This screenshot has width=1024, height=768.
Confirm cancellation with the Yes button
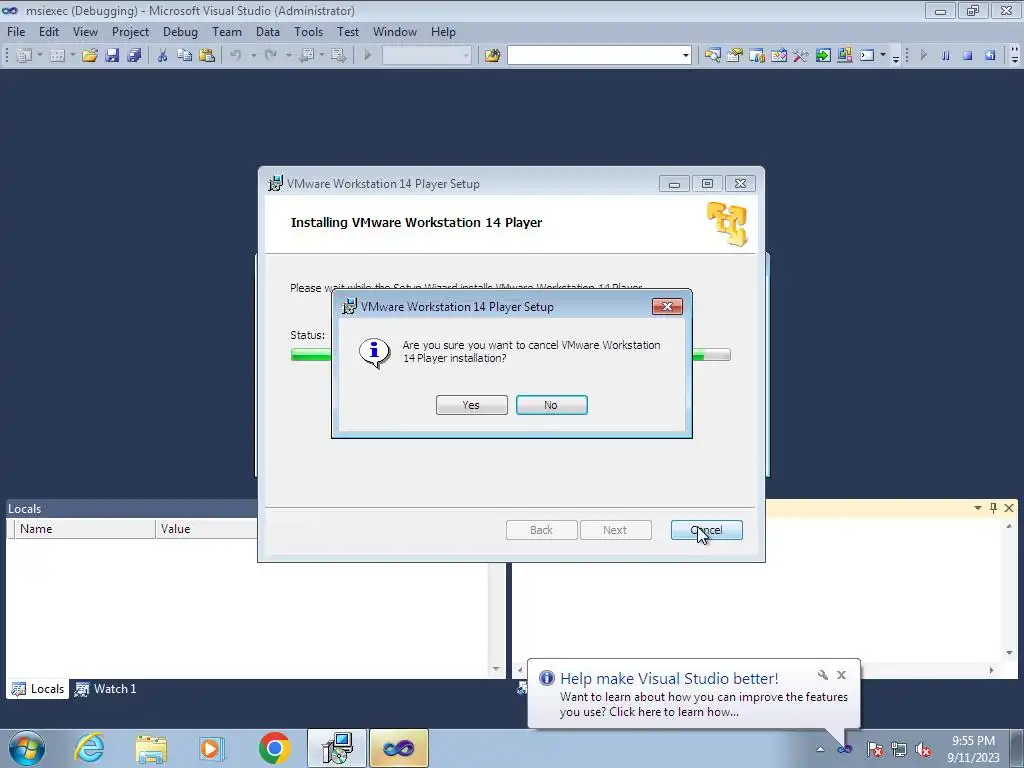tap(472, 405)
